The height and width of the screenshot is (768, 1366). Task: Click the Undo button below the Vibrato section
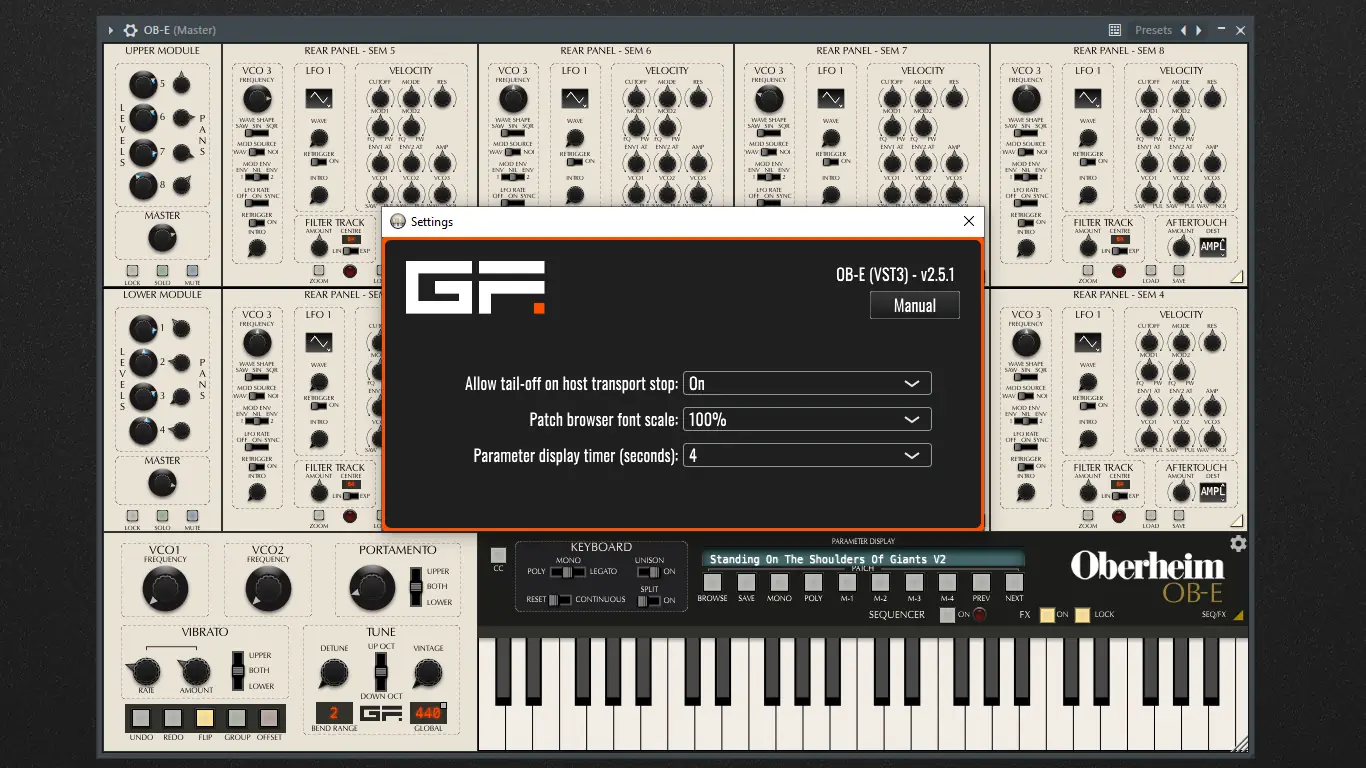(x=140, y=717)
